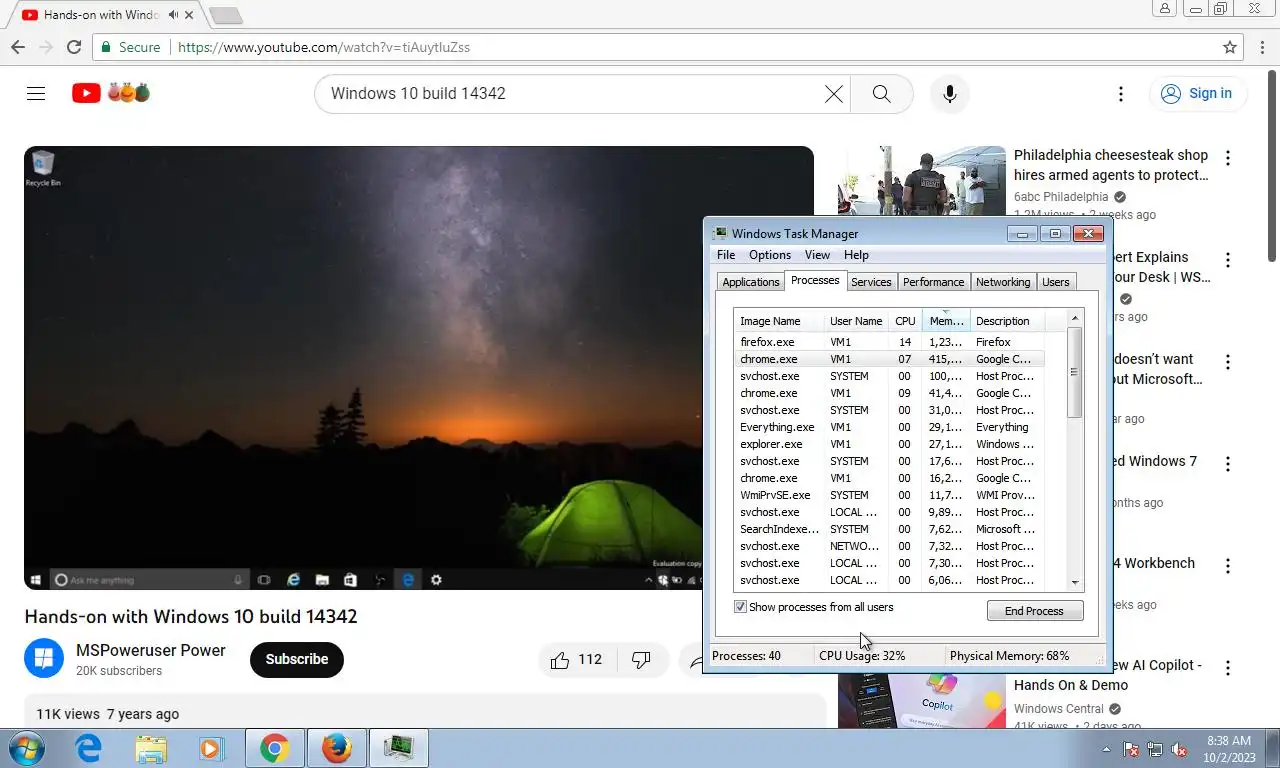The image size is (1280, 768).
Task: Sort processes by Image Name column
Action: (780, 321)
